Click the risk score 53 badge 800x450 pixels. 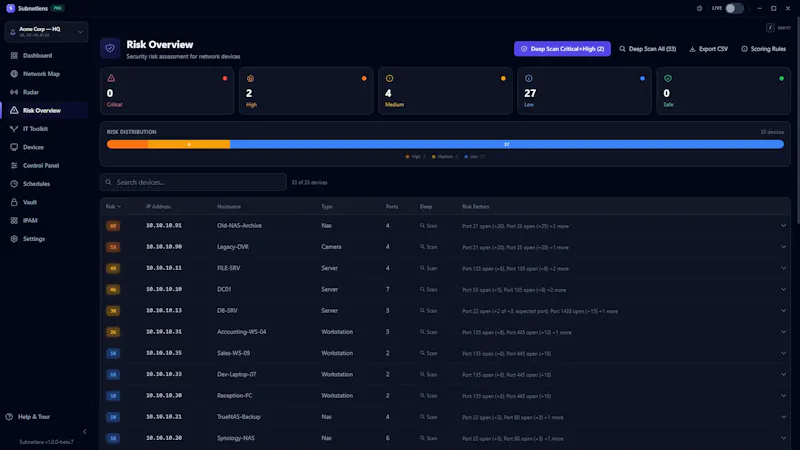(113, 247)
